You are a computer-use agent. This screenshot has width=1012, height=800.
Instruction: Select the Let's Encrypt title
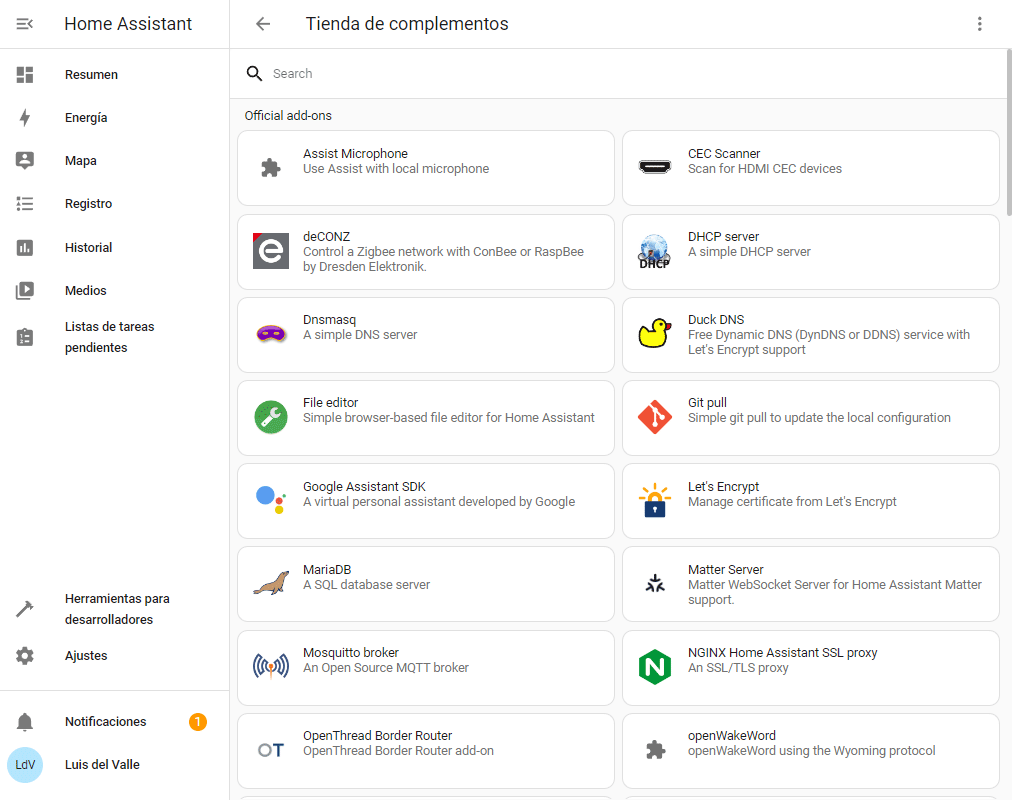723,486
